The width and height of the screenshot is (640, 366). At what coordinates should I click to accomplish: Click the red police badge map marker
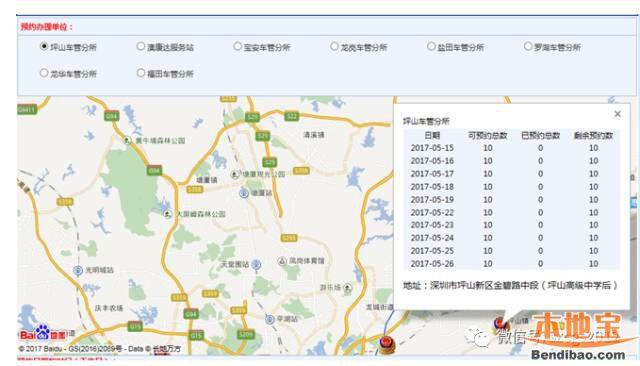[x=385, y=344]
